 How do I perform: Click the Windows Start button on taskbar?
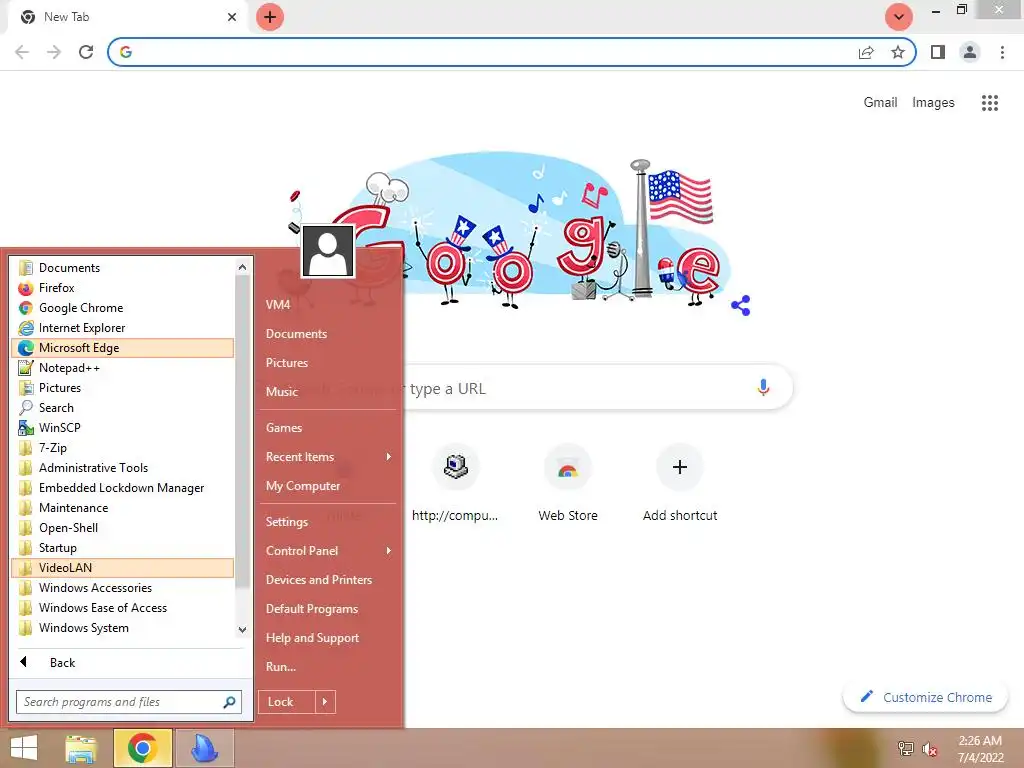[24, 748]
